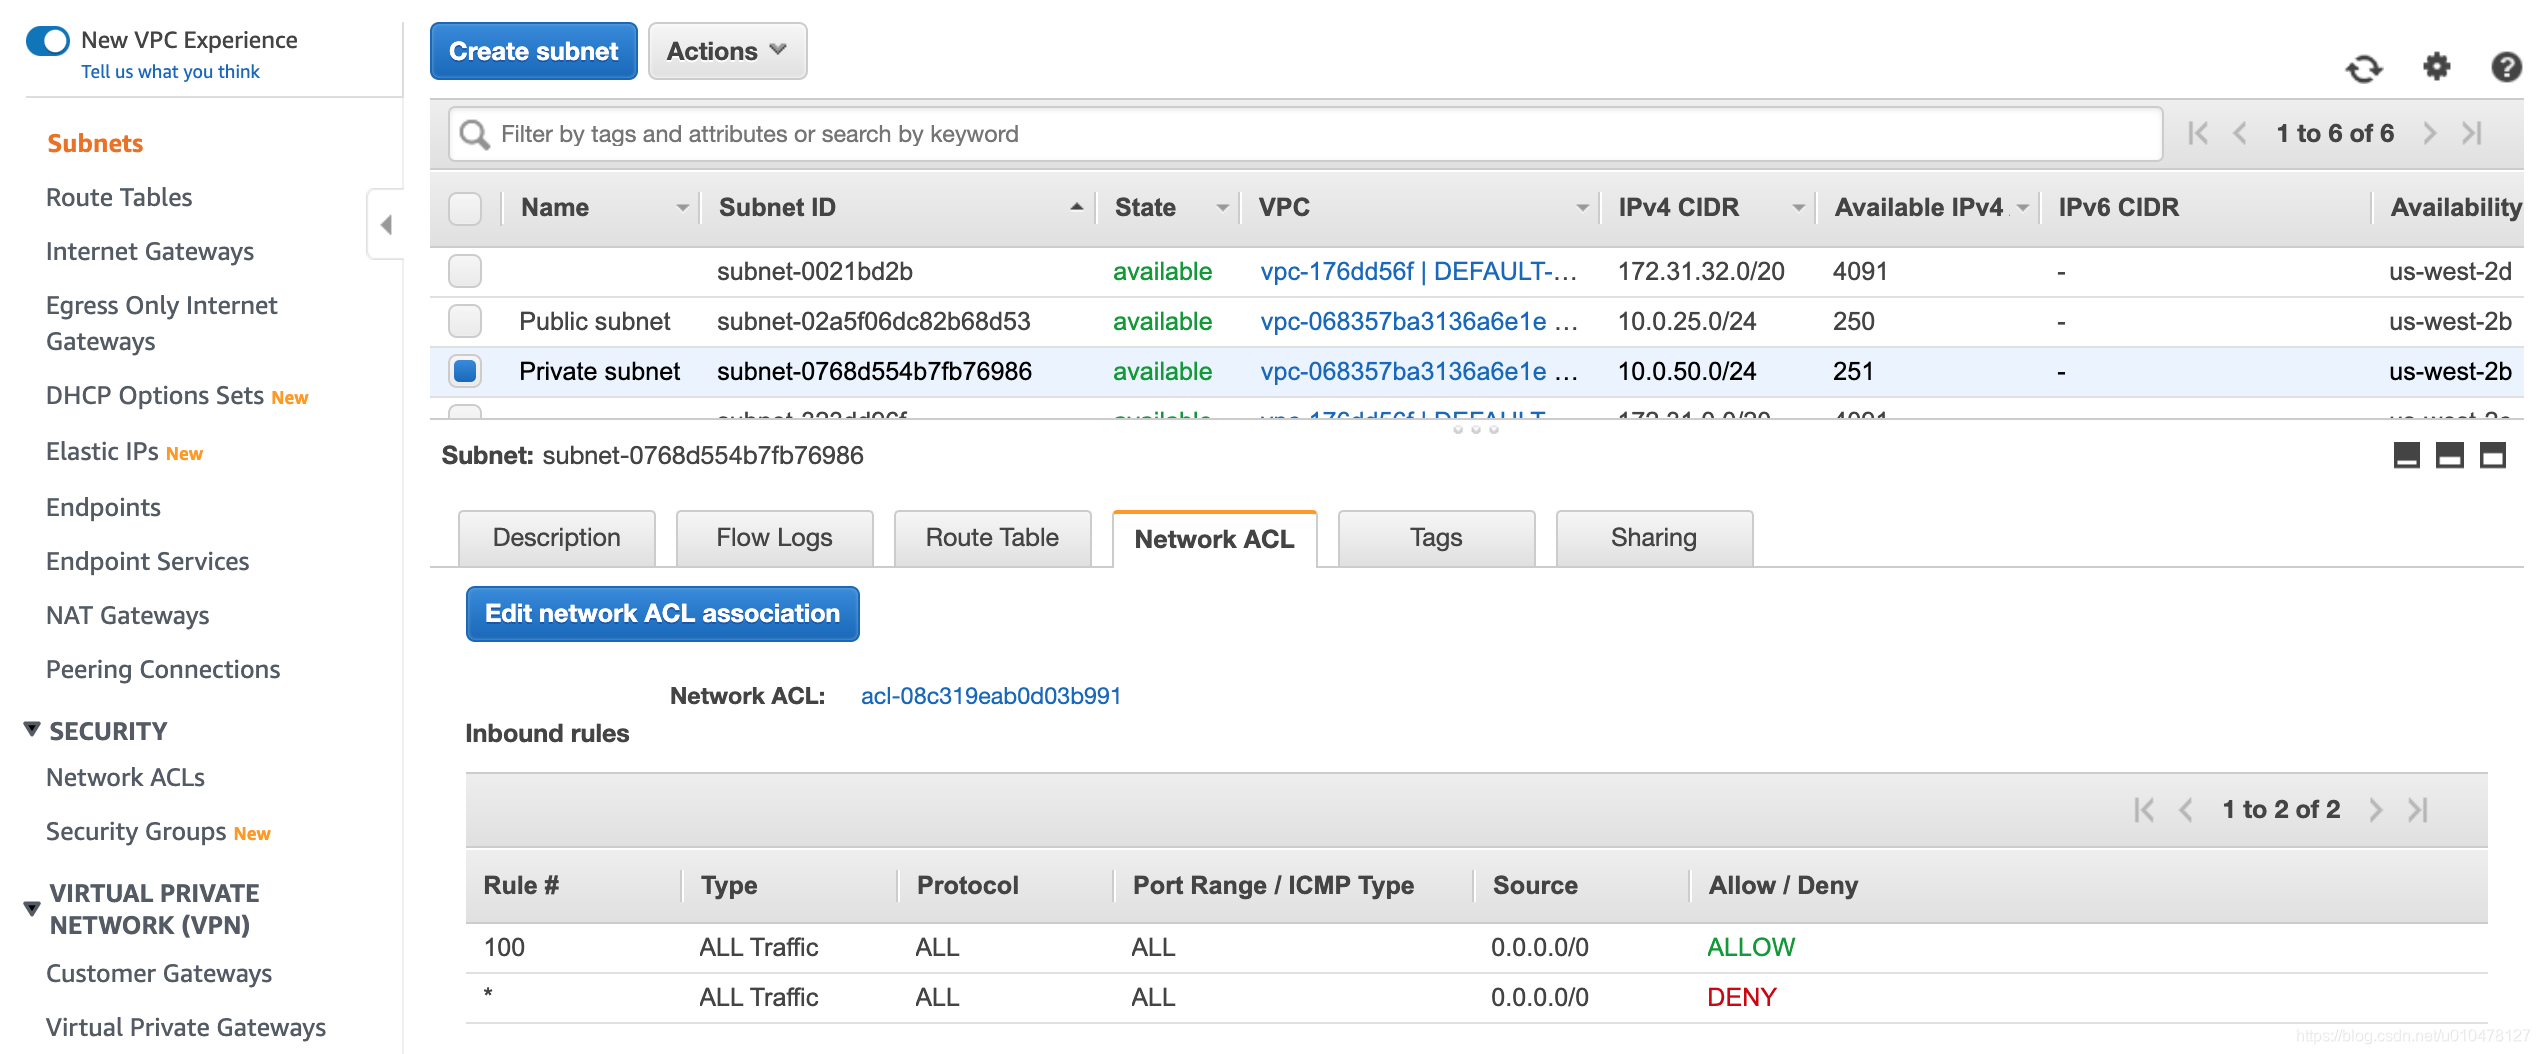Click subnet ID subnet-02a5f06dc82b68d53 cell
The height and width of the screenshot is (1054, 2540).
coord(873,321)
